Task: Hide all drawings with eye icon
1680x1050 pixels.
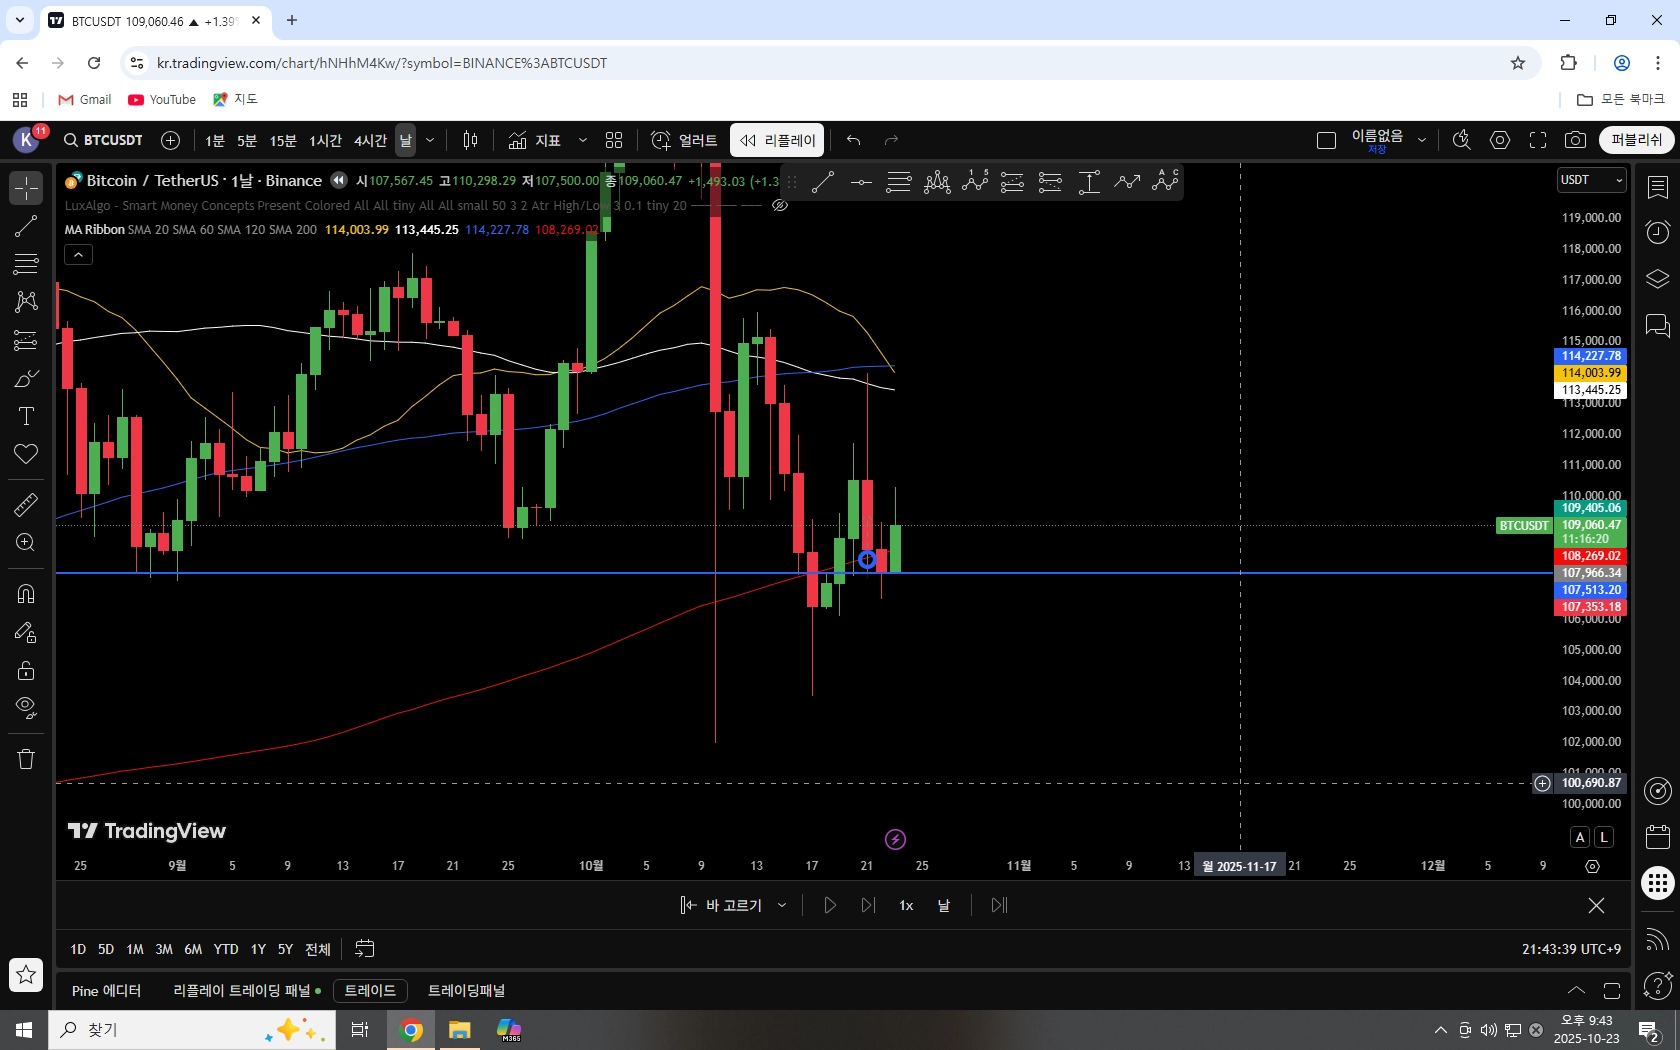Action: 26,708
